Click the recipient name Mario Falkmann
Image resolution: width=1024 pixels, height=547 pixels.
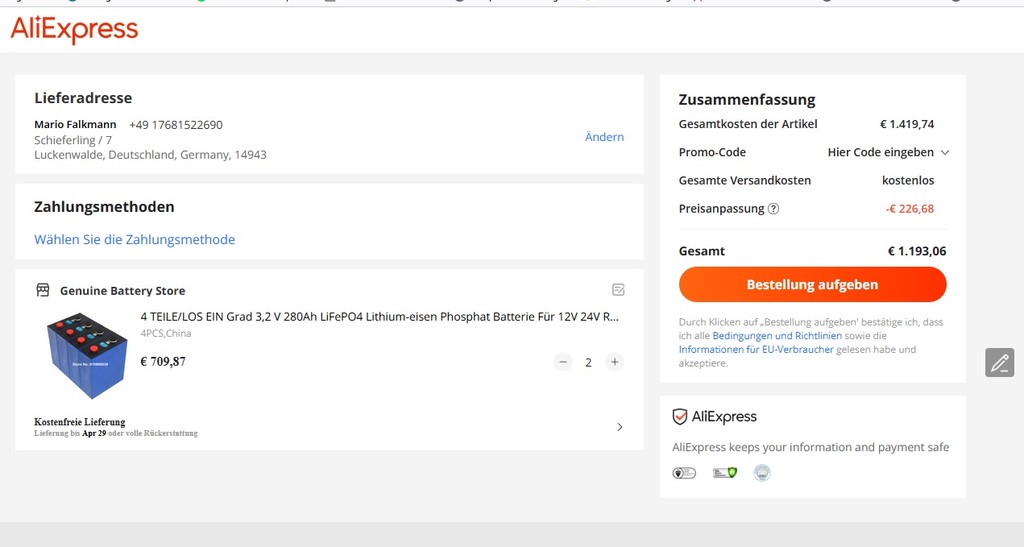(x=75, y=125)
